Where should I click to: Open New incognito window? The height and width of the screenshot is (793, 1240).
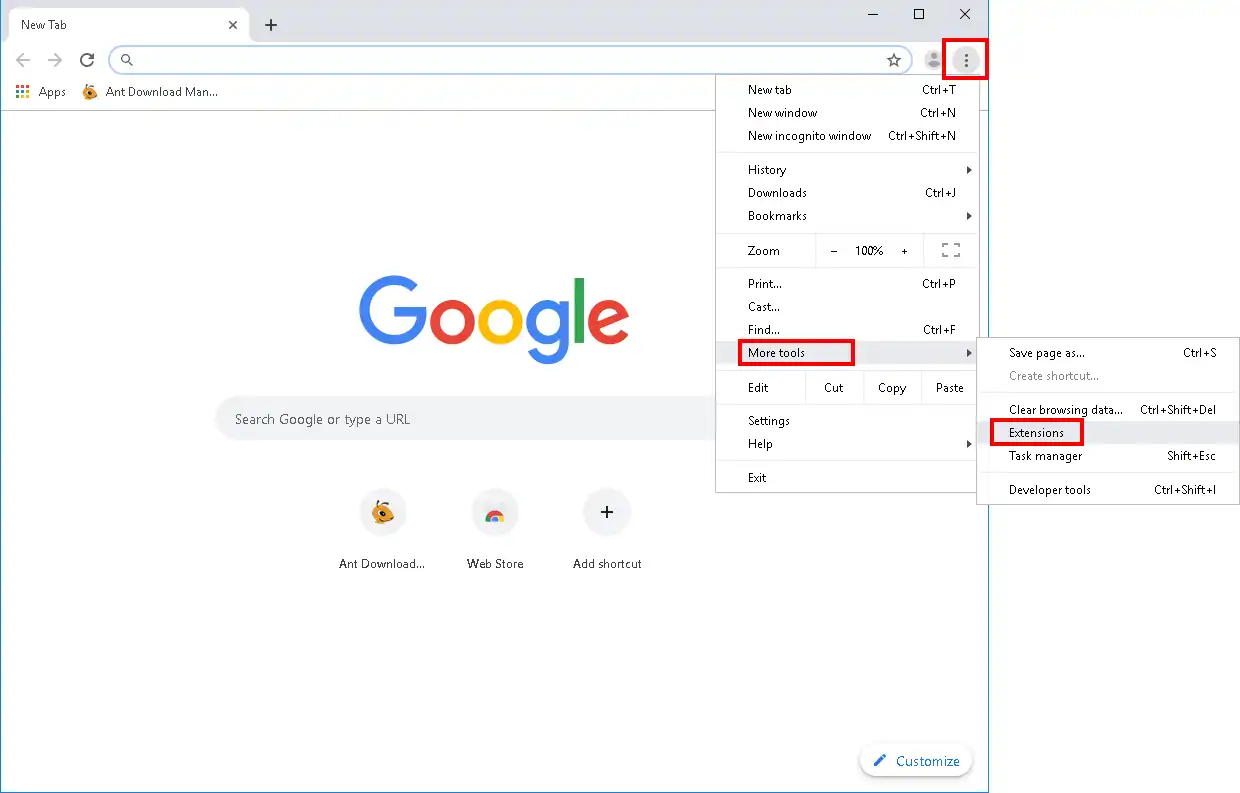847,136
